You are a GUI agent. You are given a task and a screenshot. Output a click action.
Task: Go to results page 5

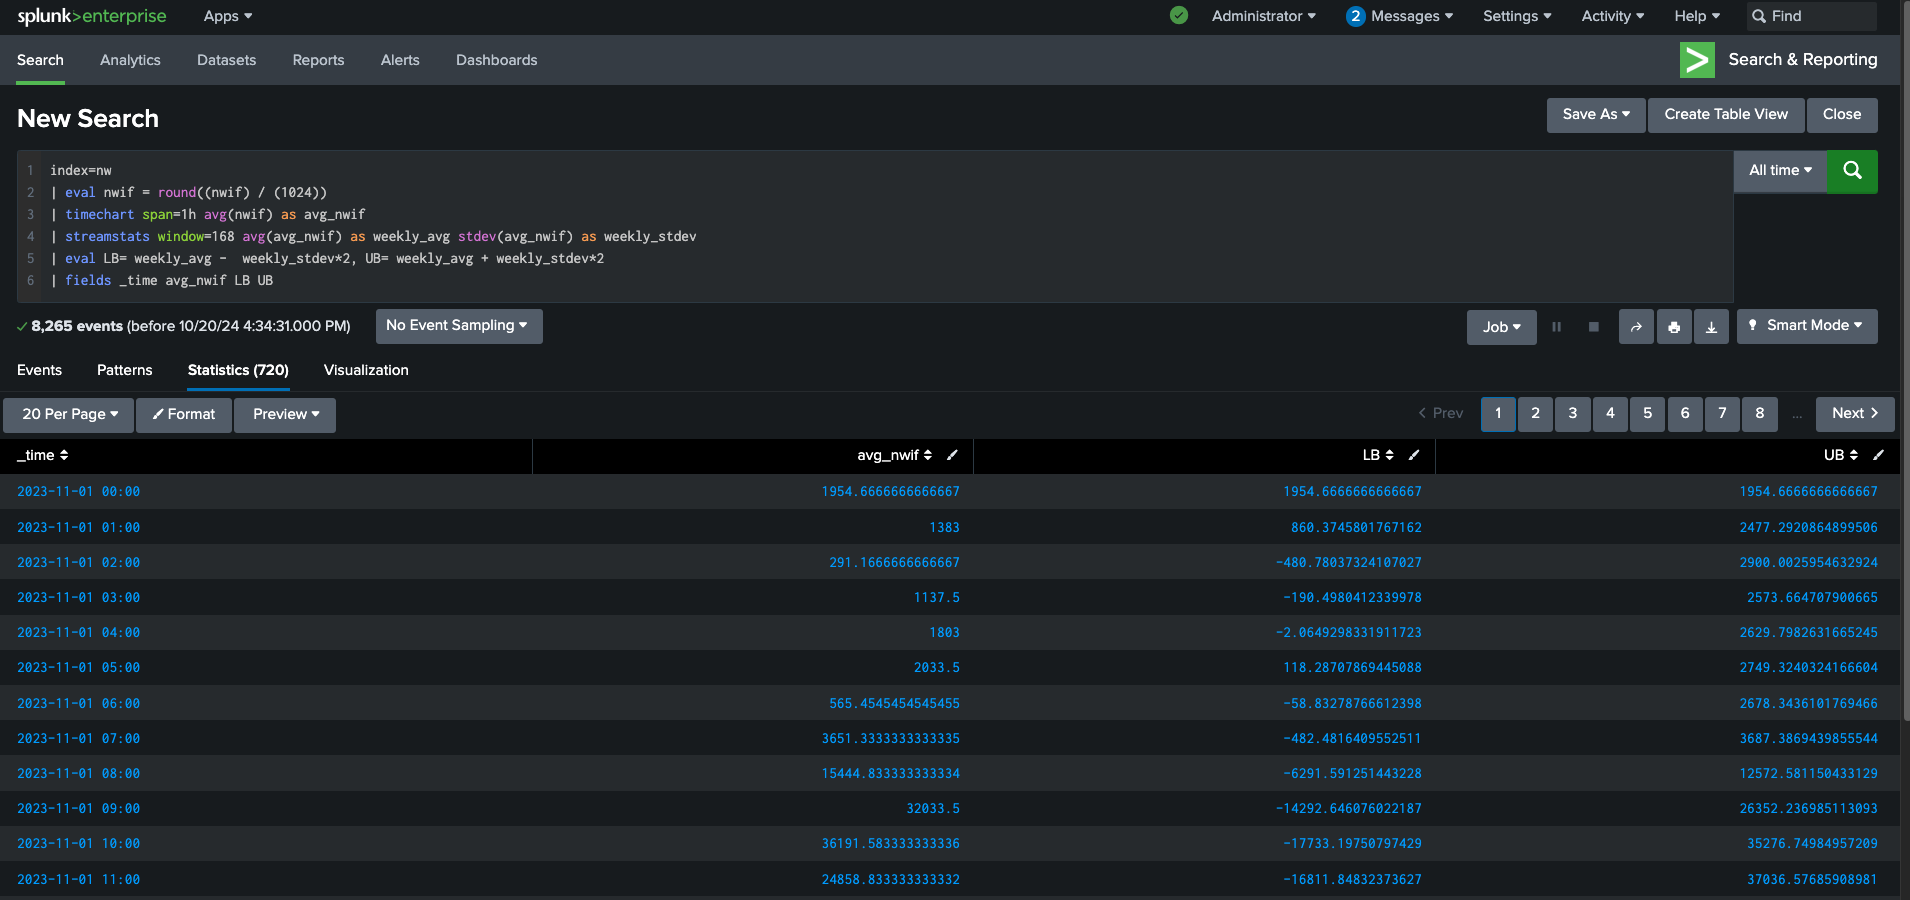pyautogui.click(x=1647, y=414)
